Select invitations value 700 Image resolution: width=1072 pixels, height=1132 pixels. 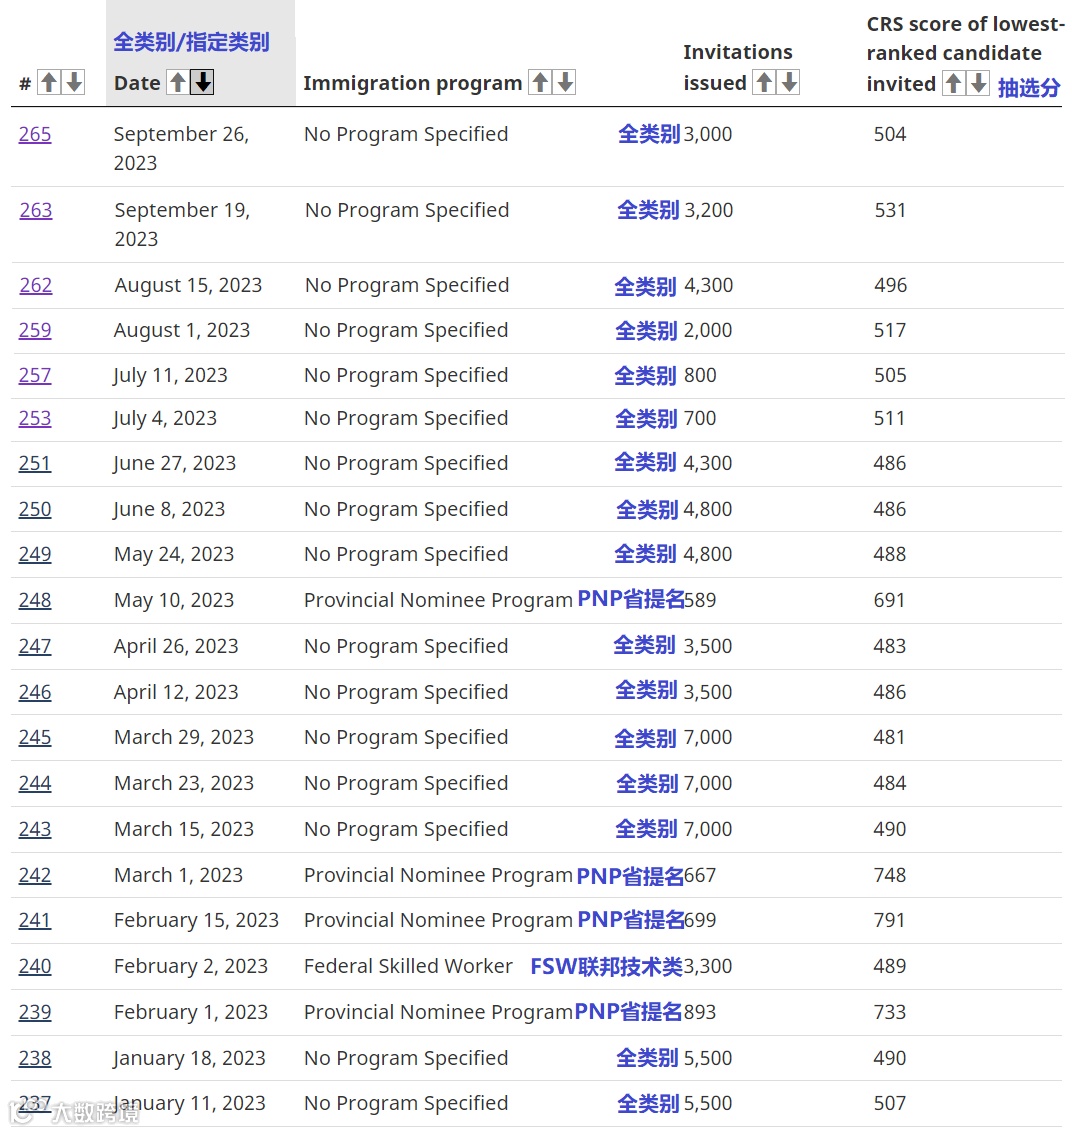[700, 419]
